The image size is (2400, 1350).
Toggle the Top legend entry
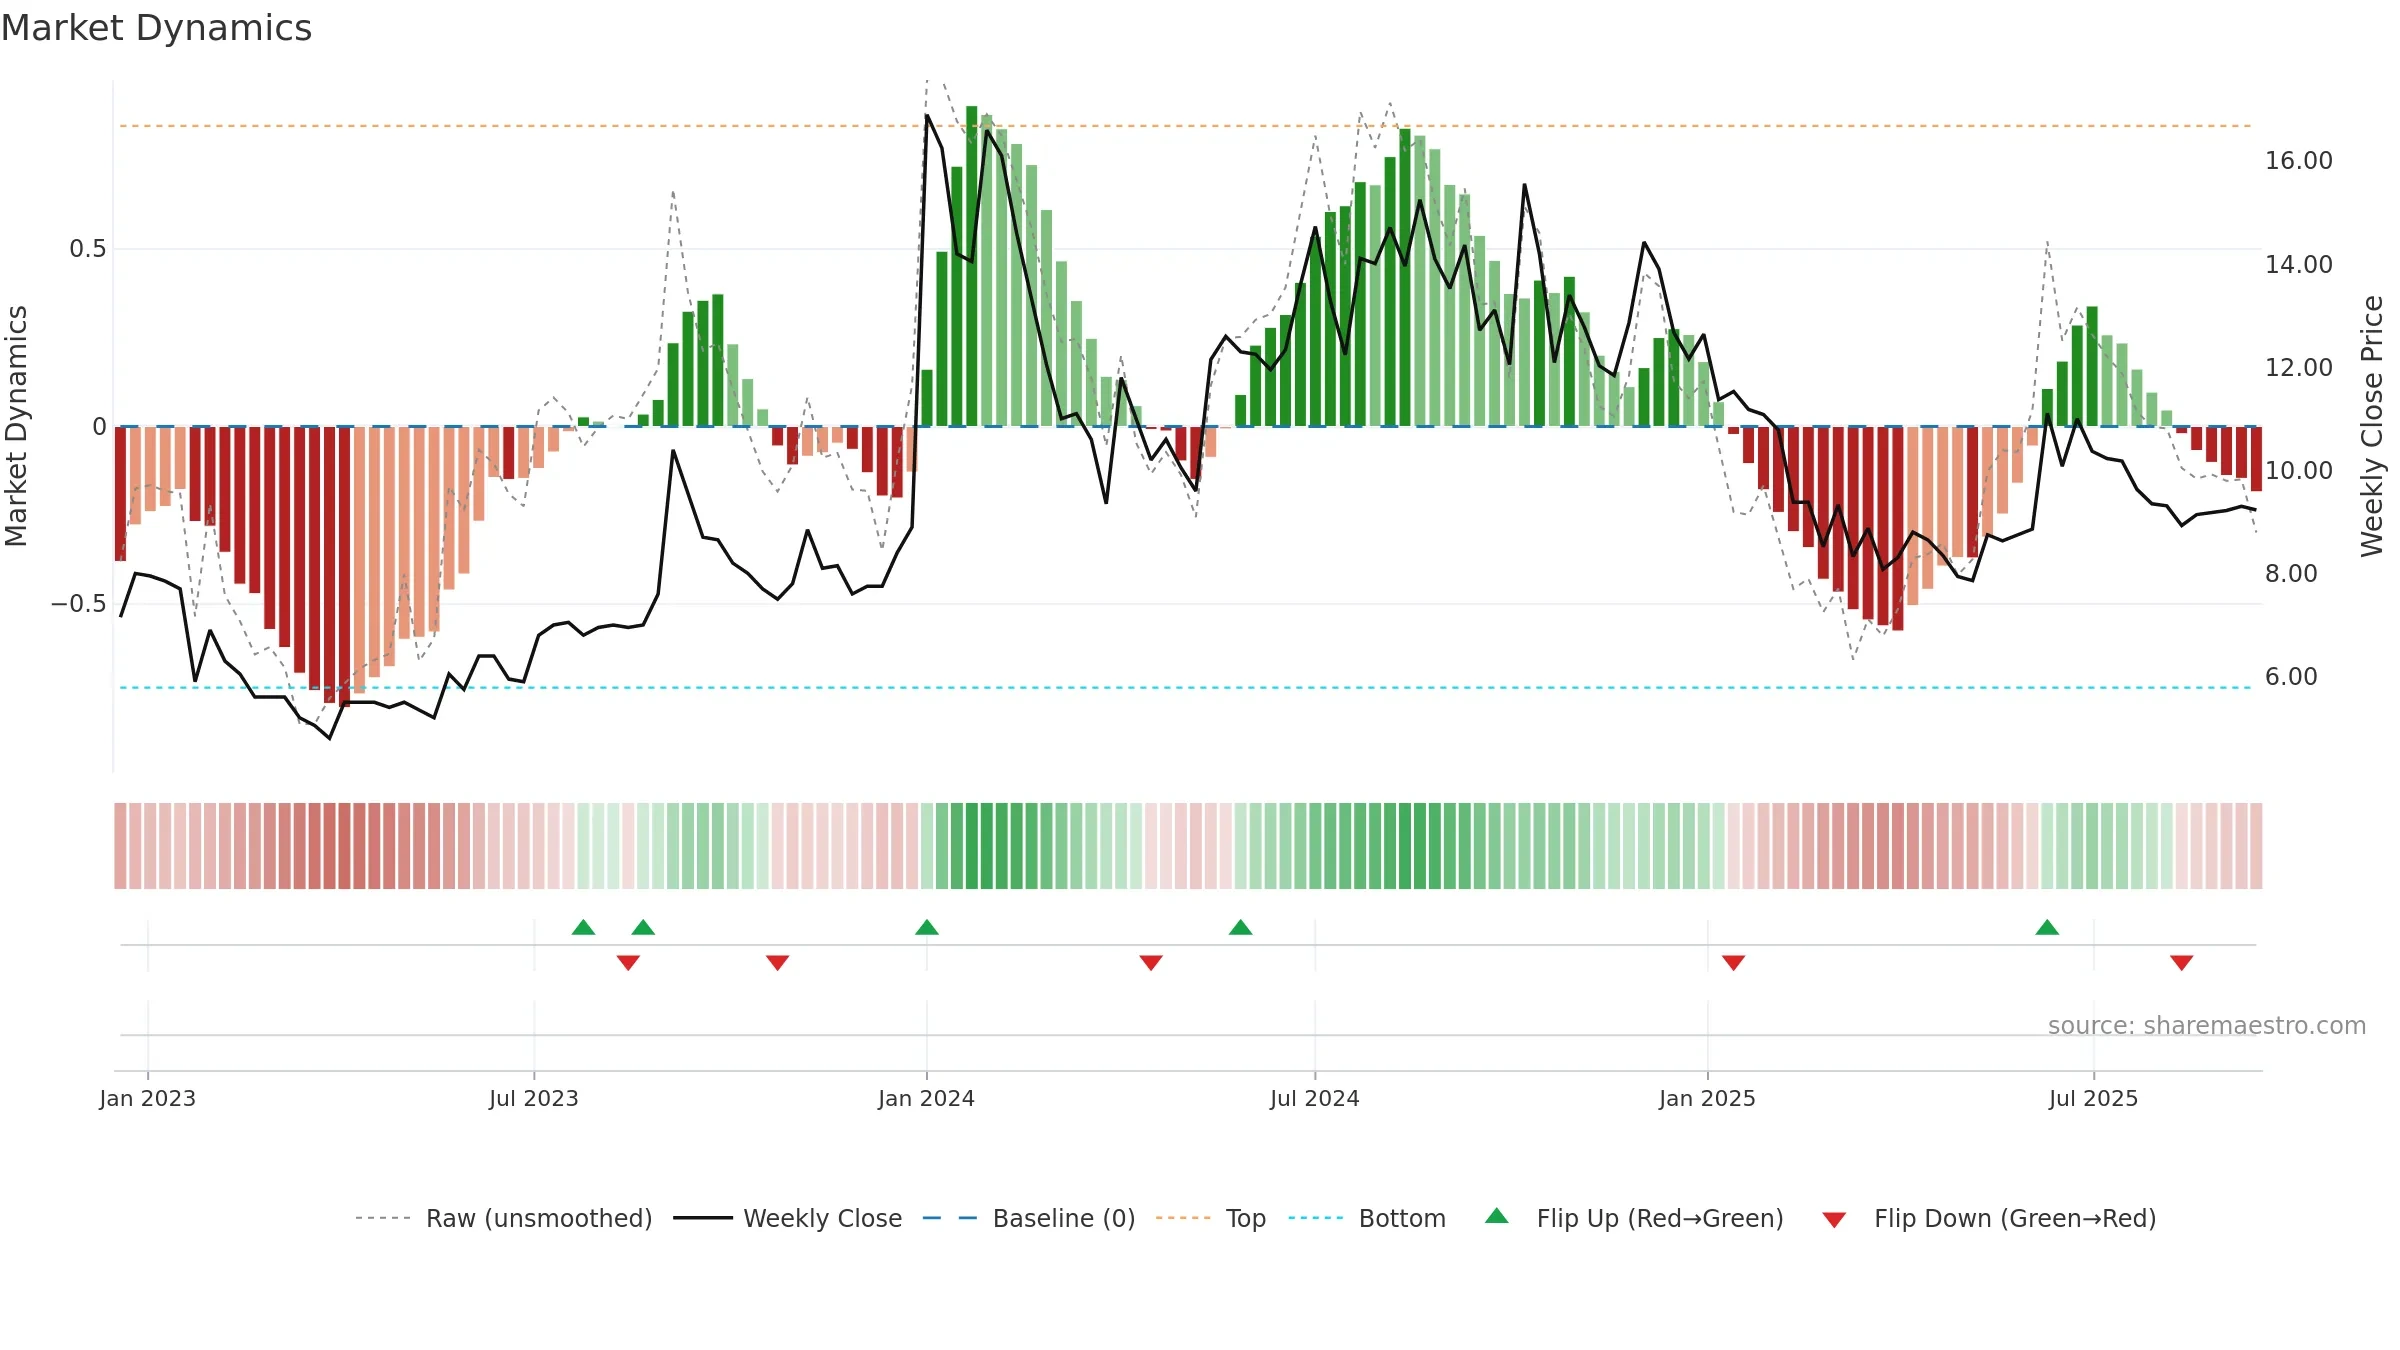tap(1211, 1218)
